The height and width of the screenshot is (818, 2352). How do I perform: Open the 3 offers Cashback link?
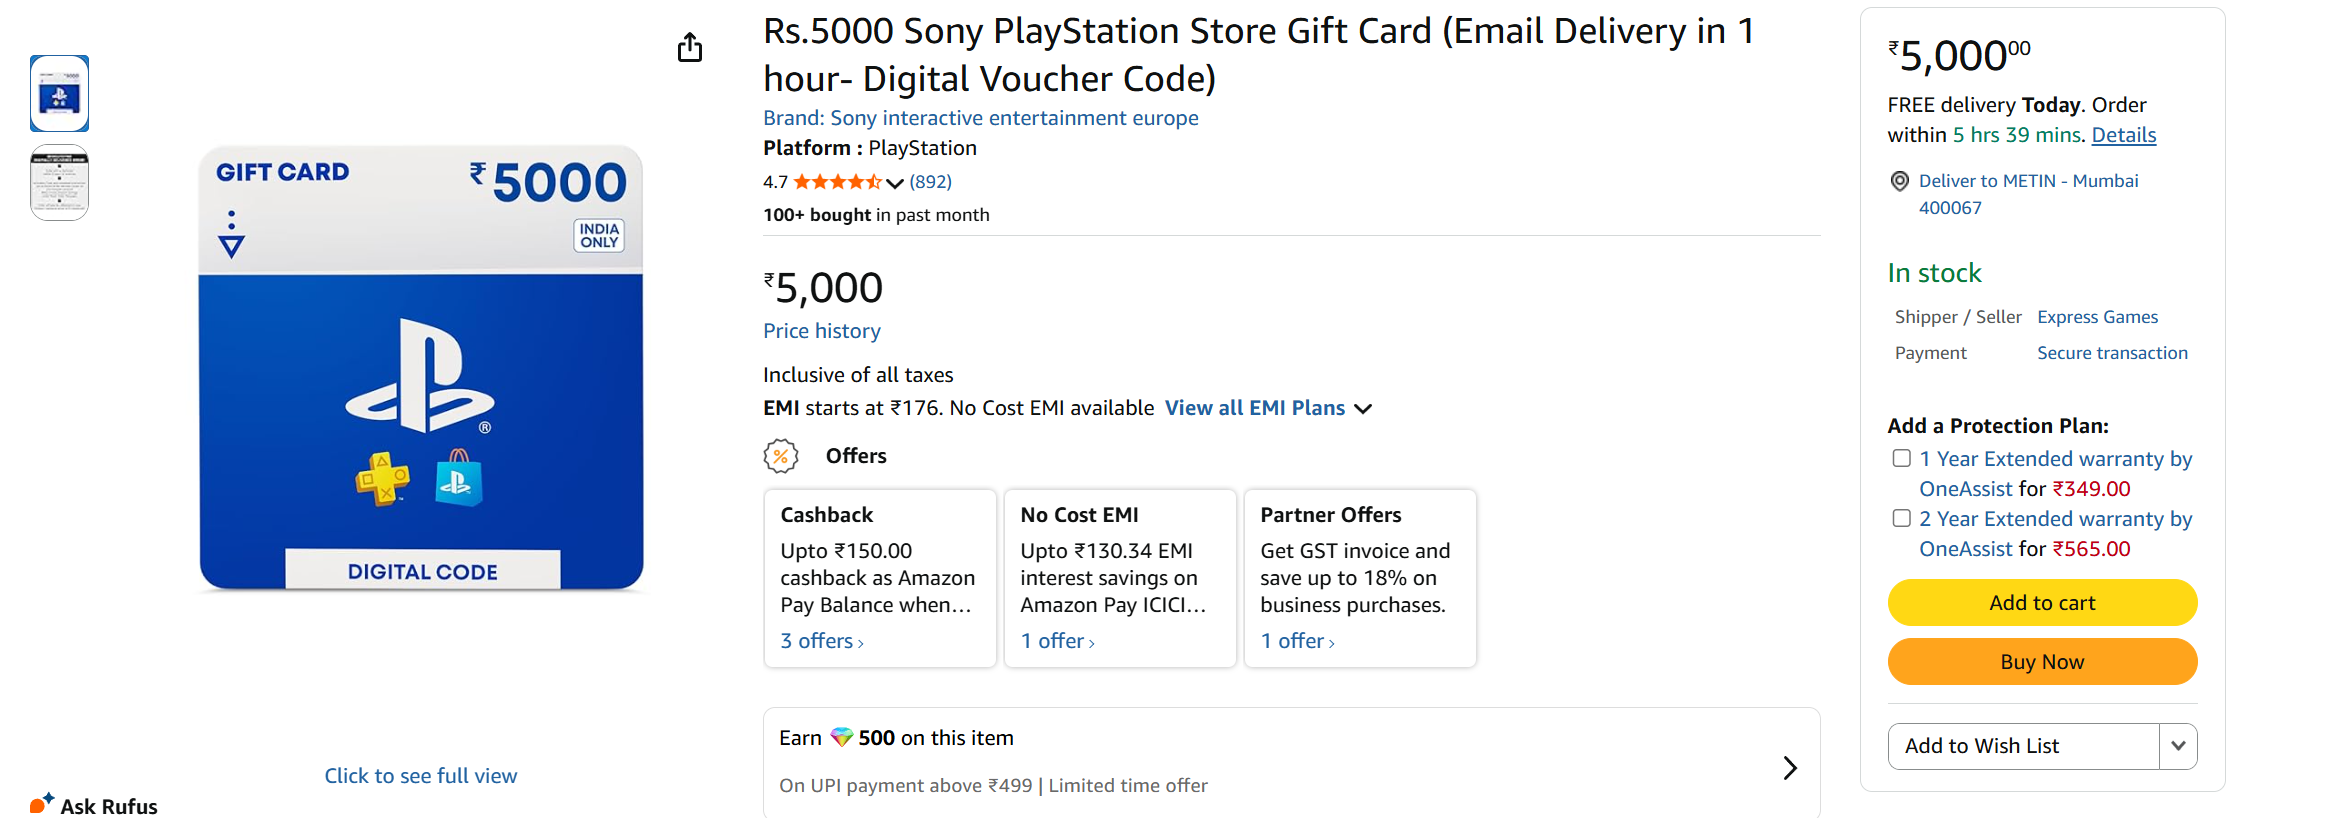[821, 641]
